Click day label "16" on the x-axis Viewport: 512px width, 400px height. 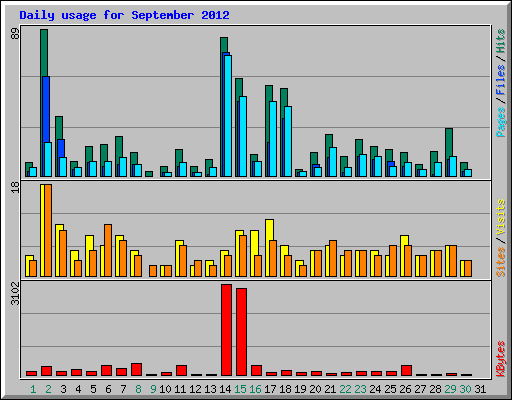pos(255,389)
